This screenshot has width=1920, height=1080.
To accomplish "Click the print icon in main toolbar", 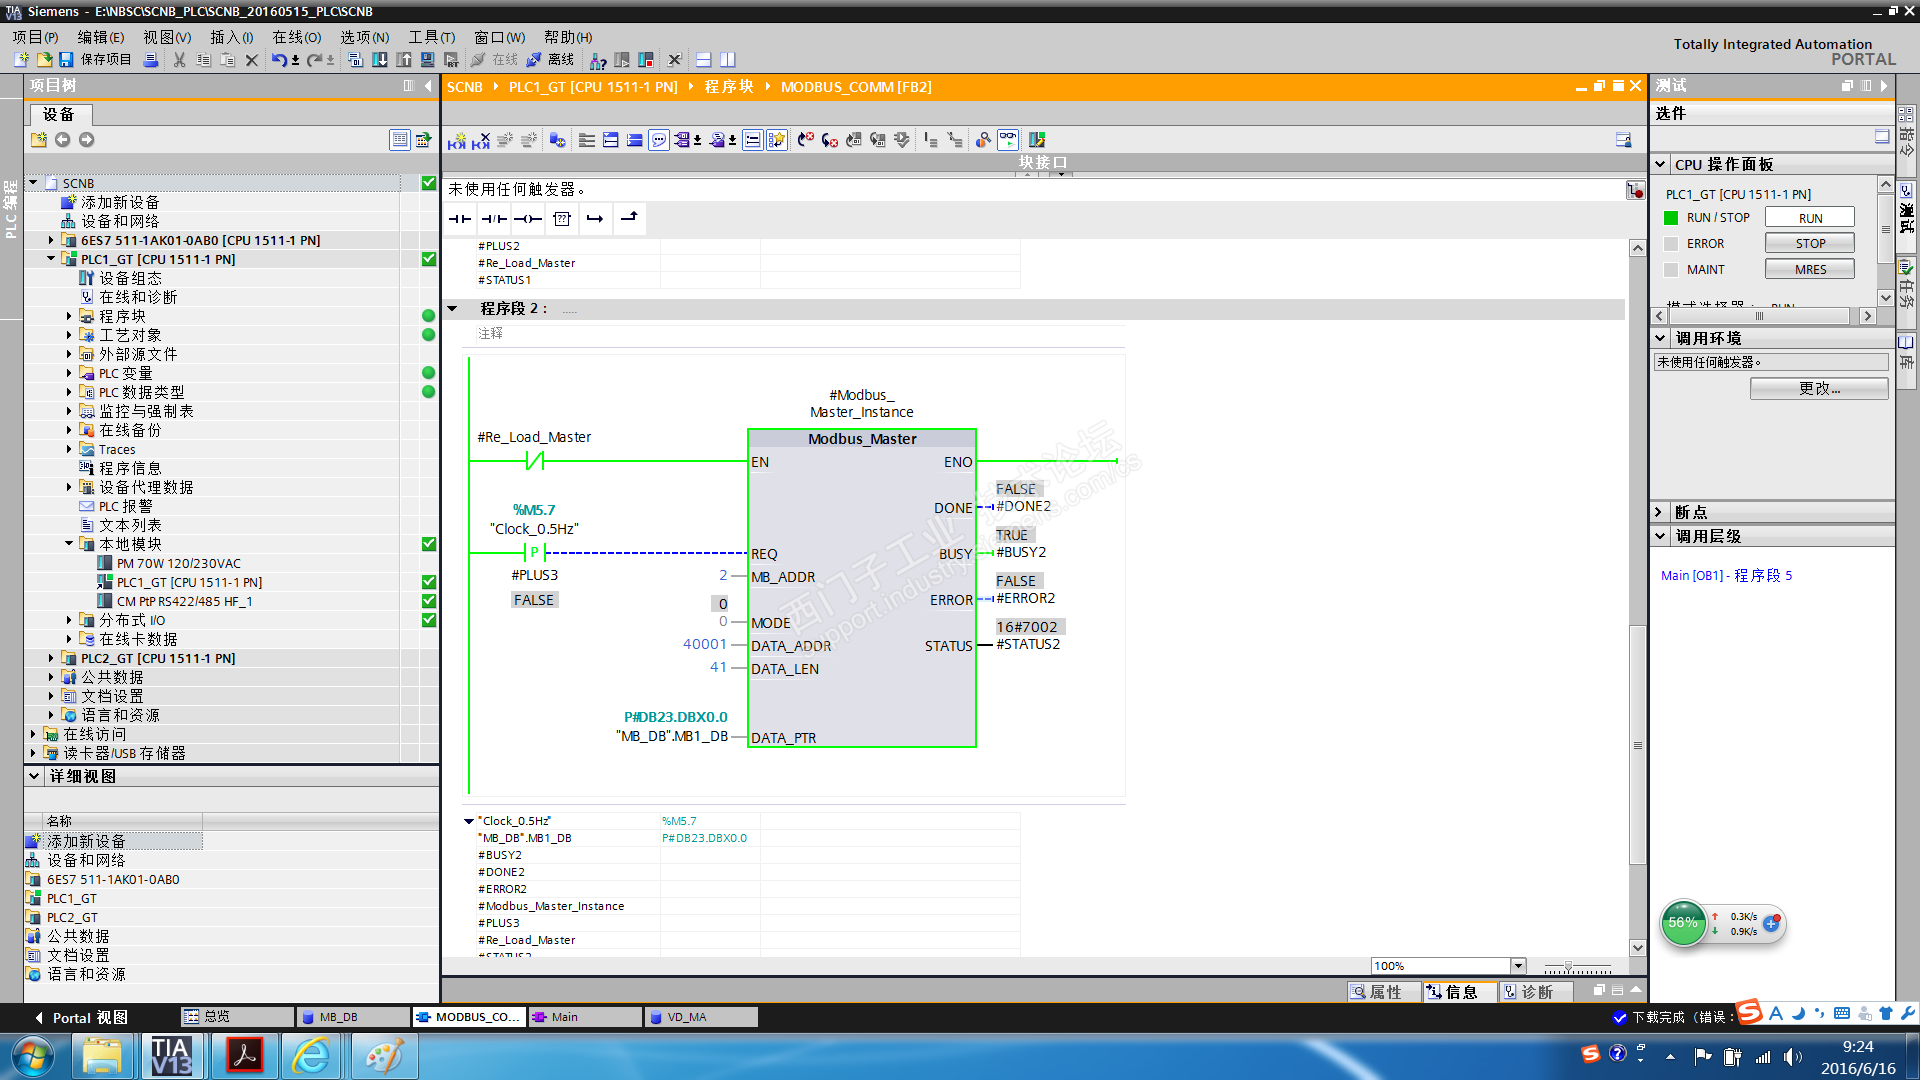I will (151, 60).
